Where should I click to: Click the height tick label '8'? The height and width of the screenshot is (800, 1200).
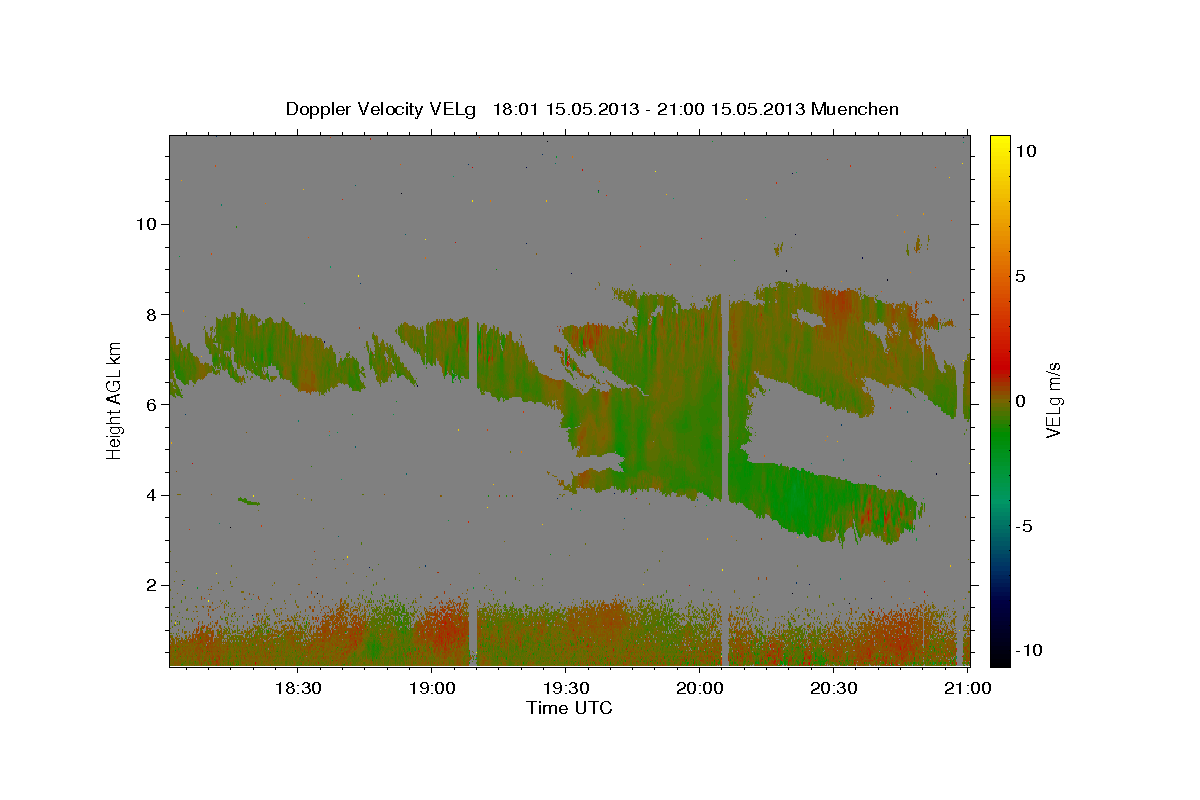point(150,314)
